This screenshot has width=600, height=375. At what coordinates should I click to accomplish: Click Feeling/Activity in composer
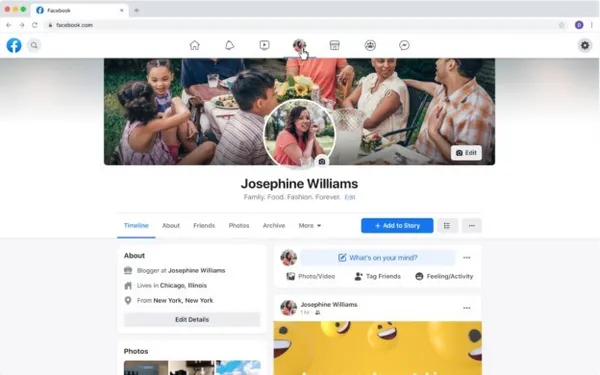(444, 276)
